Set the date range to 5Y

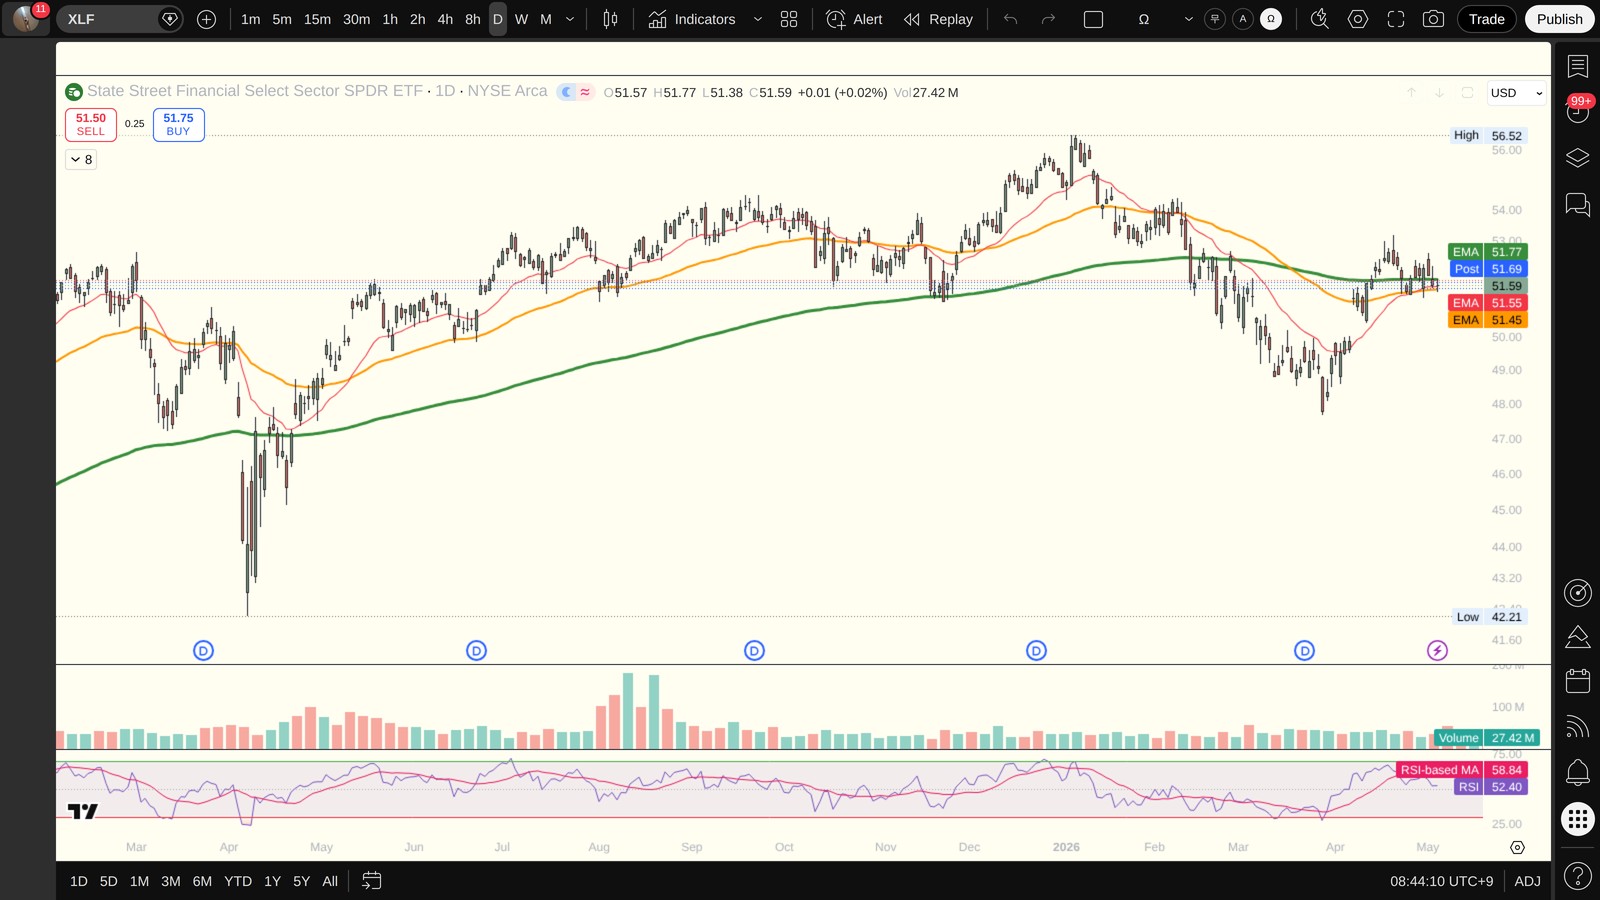click(302, 881)
